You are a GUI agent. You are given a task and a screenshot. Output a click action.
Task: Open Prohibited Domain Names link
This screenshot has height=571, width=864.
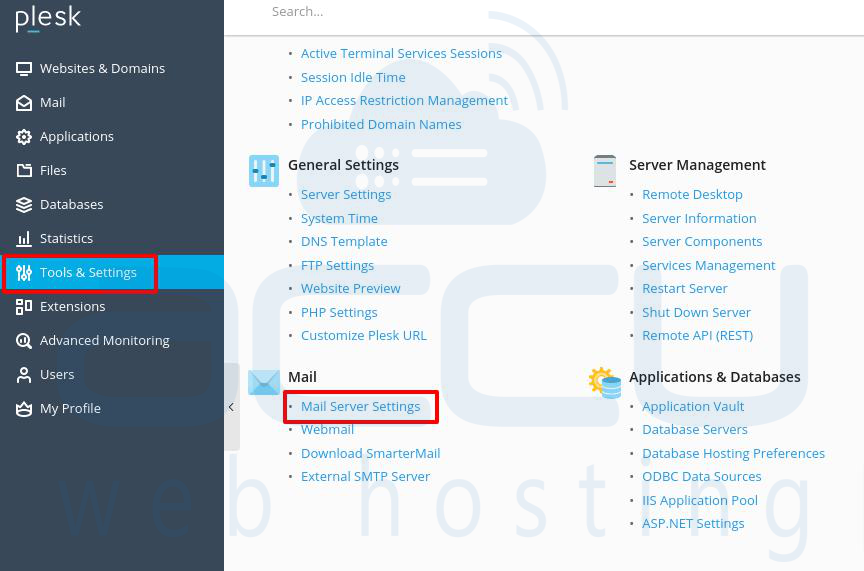381,125
